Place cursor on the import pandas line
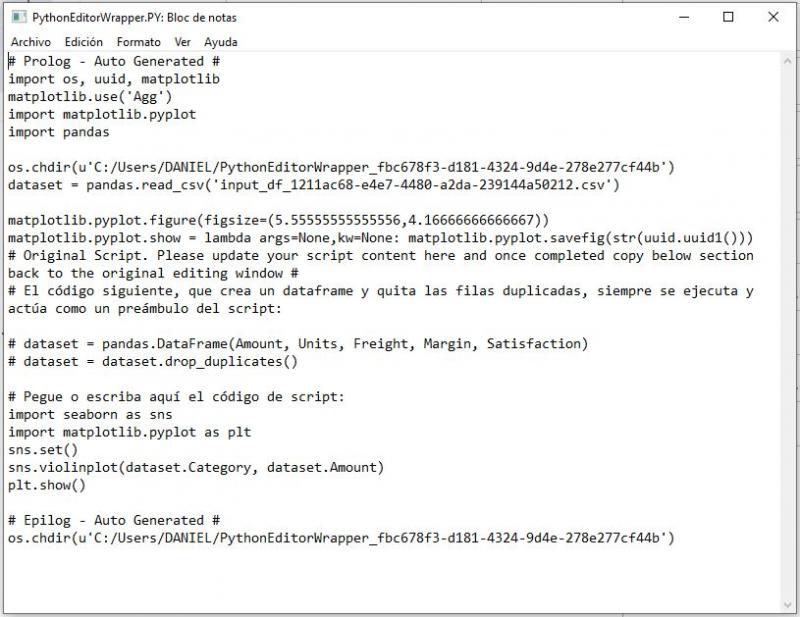This screenshot has height=617, width=800. (57, 132)
